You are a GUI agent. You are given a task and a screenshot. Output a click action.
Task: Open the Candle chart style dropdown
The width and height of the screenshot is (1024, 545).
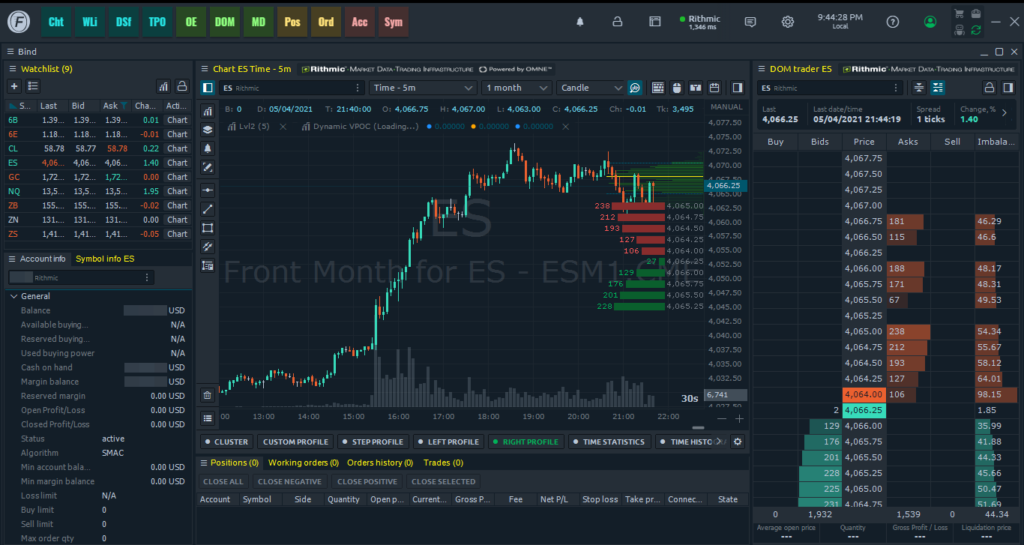[x=589, y=88]
